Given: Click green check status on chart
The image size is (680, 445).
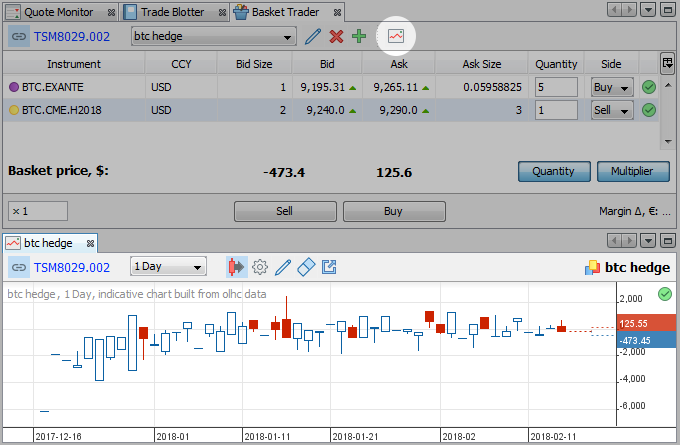Looking at the screenshot, I should [x=665, y=294].
